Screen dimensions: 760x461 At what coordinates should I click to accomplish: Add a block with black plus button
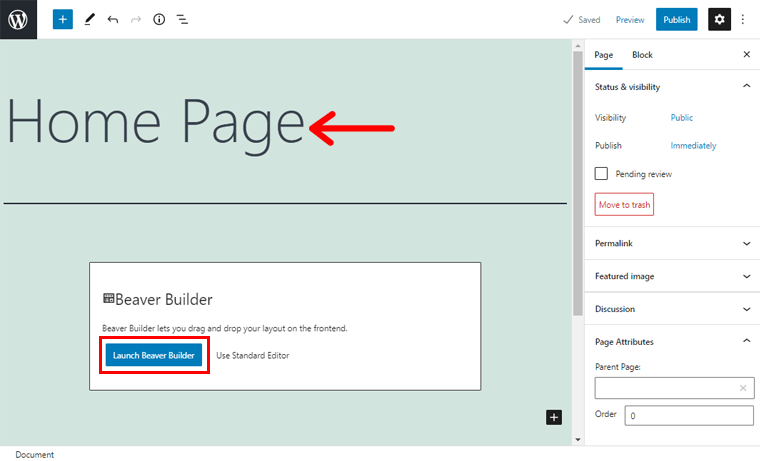(554, 417)
